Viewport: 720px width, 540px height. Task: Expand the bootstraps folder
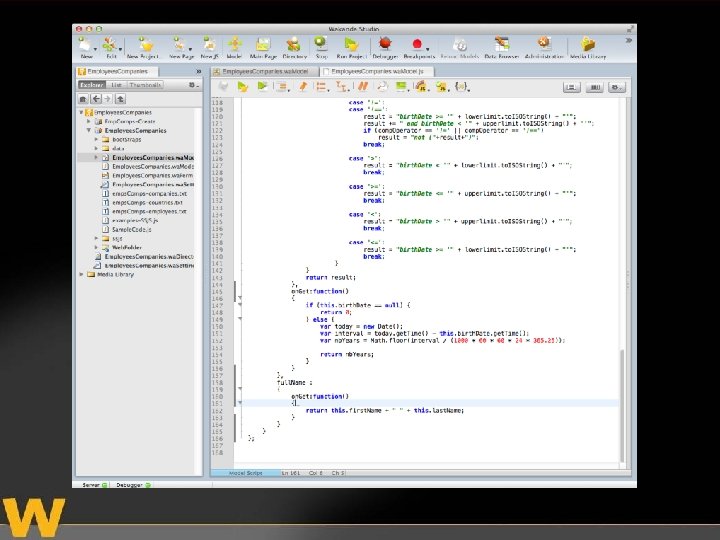coord(96,139)
